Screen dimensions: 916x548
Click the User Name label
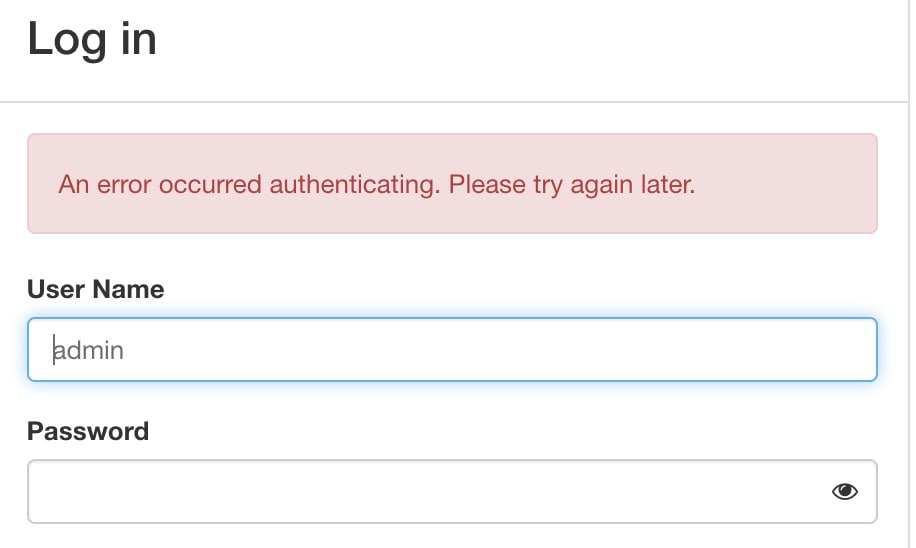click(x=96, y=289)
